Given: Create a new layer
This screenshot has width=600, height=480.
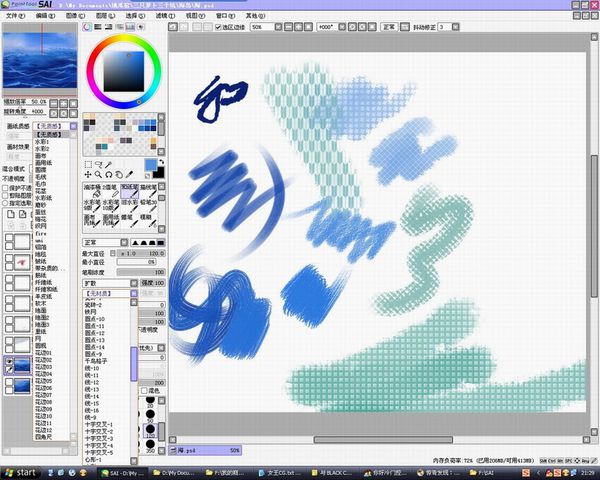Looking at the screenshot, I should (11, 214).
